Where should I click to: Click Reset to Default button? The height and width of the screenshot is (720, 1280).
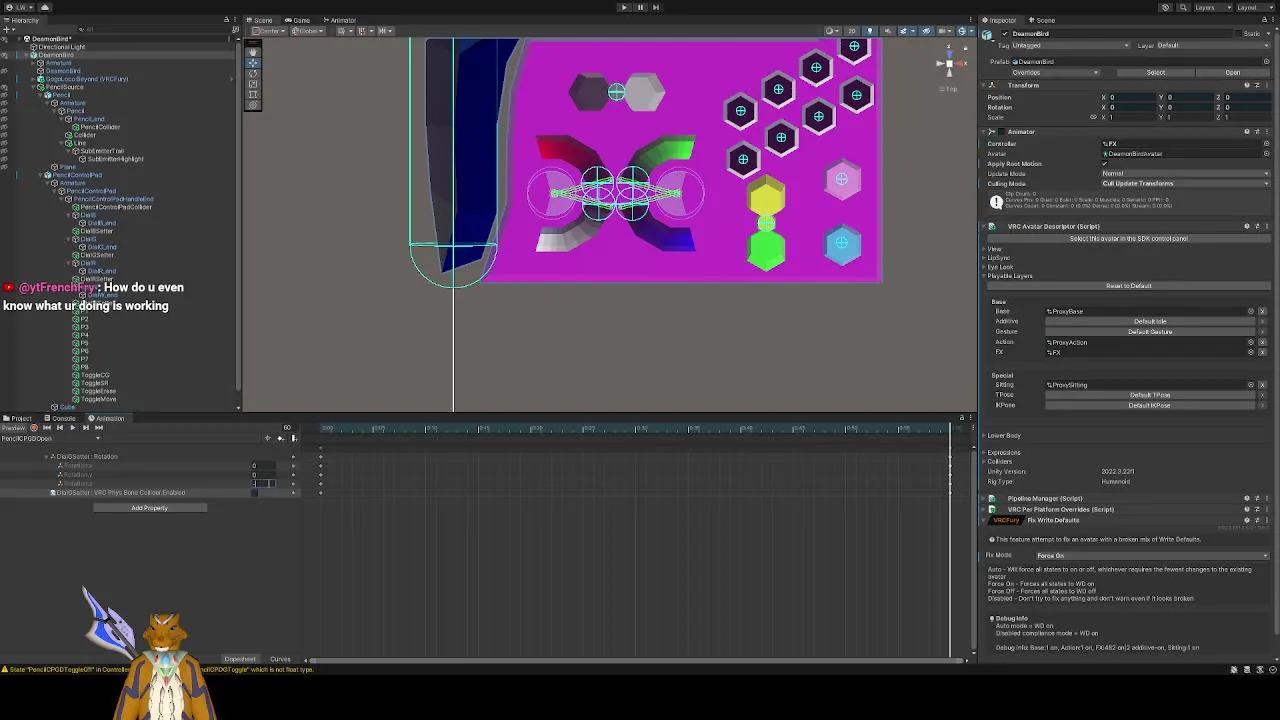(1128, 286)
